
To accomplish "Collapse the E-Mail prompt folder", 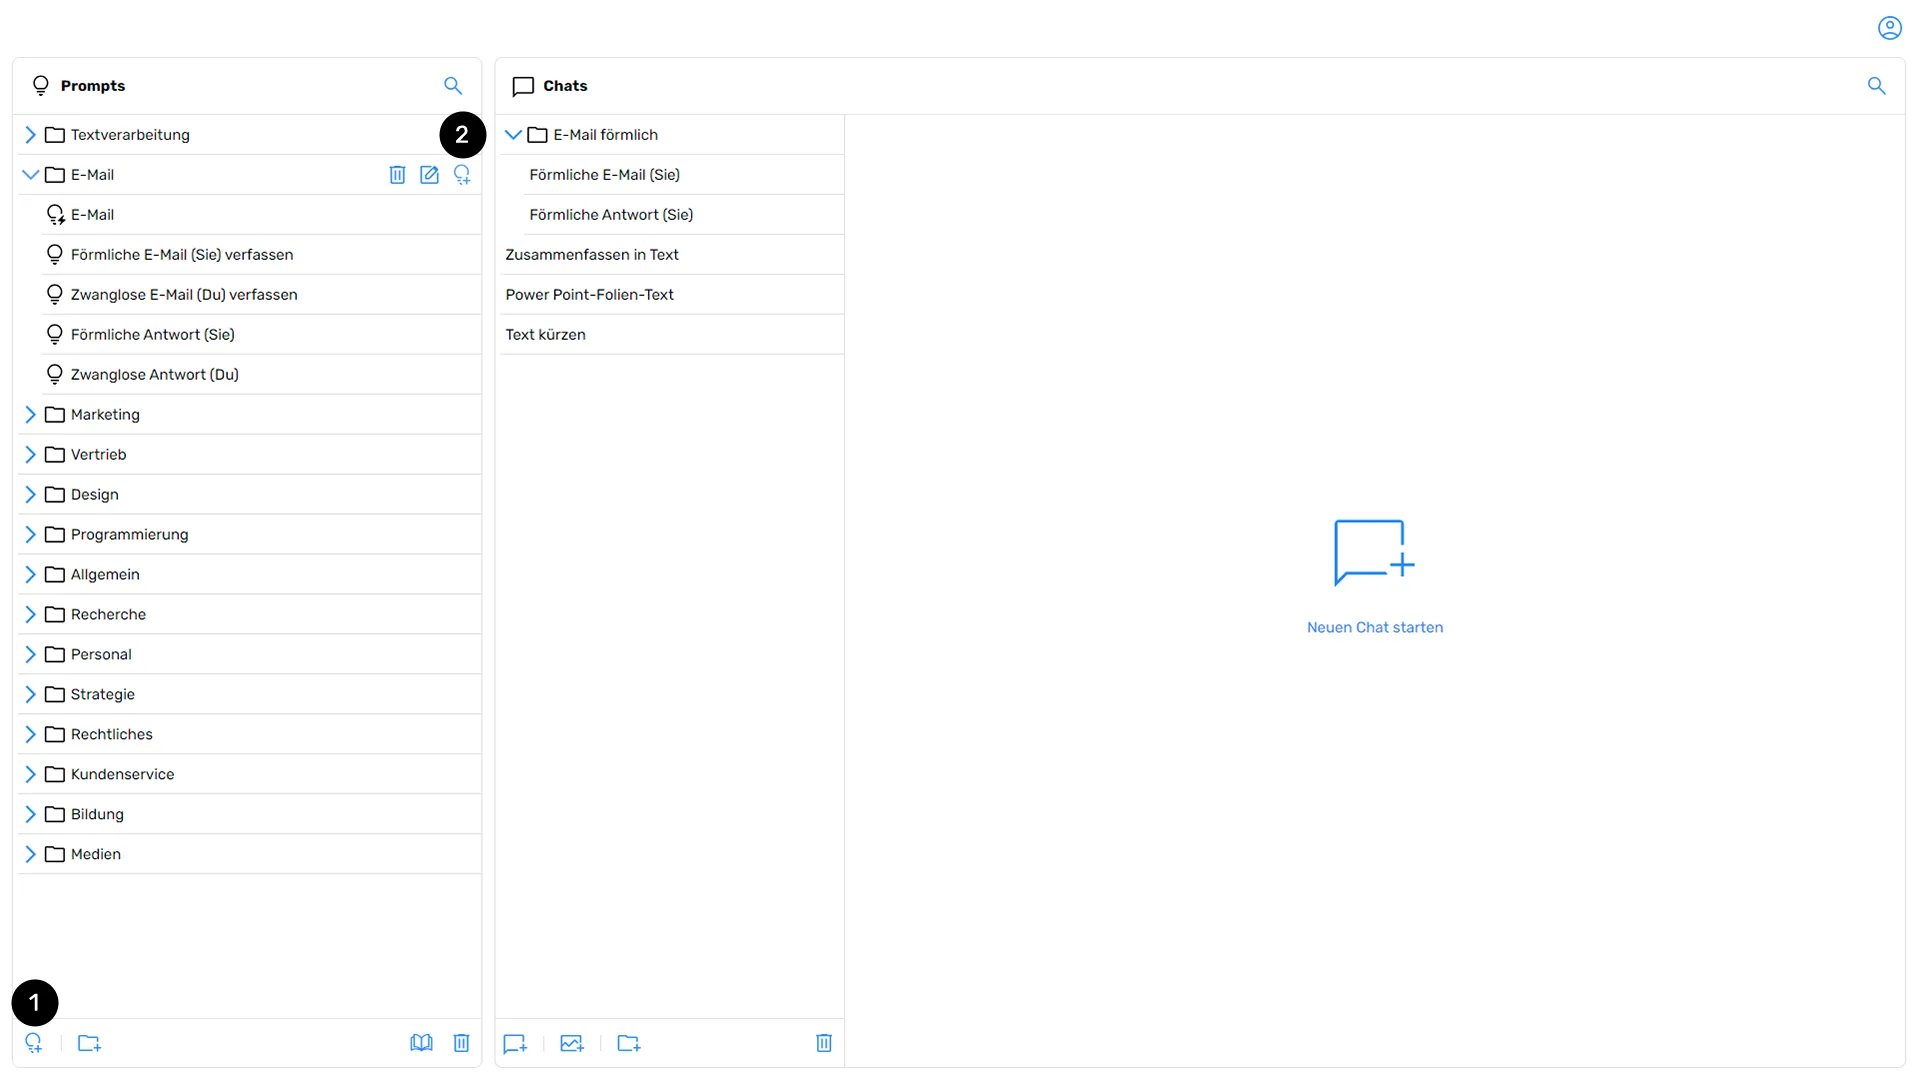I will coord(30,175).
